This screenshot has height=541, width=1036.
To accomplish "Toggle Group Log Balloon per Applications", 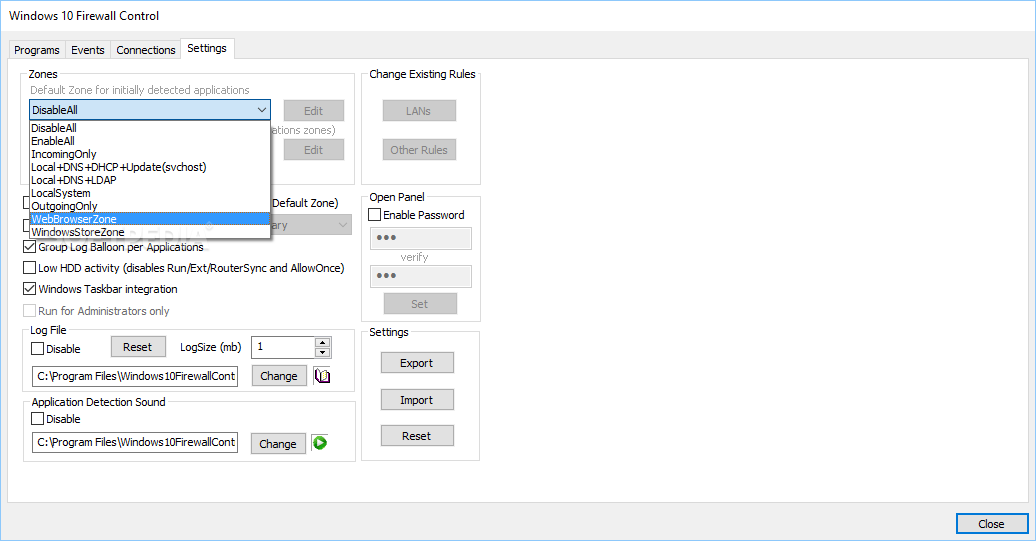I will [x=30, y=247].
